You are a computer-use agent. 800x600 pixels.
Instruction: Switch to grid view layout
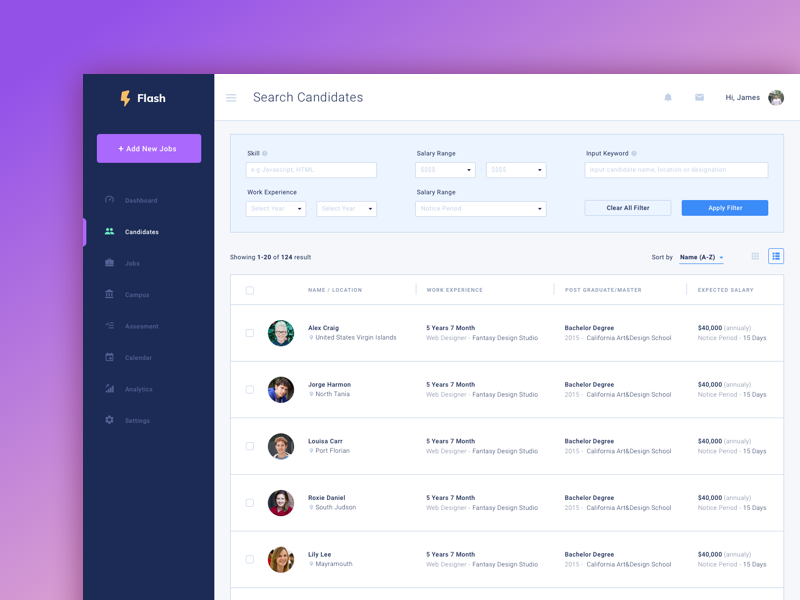(755, 256)
